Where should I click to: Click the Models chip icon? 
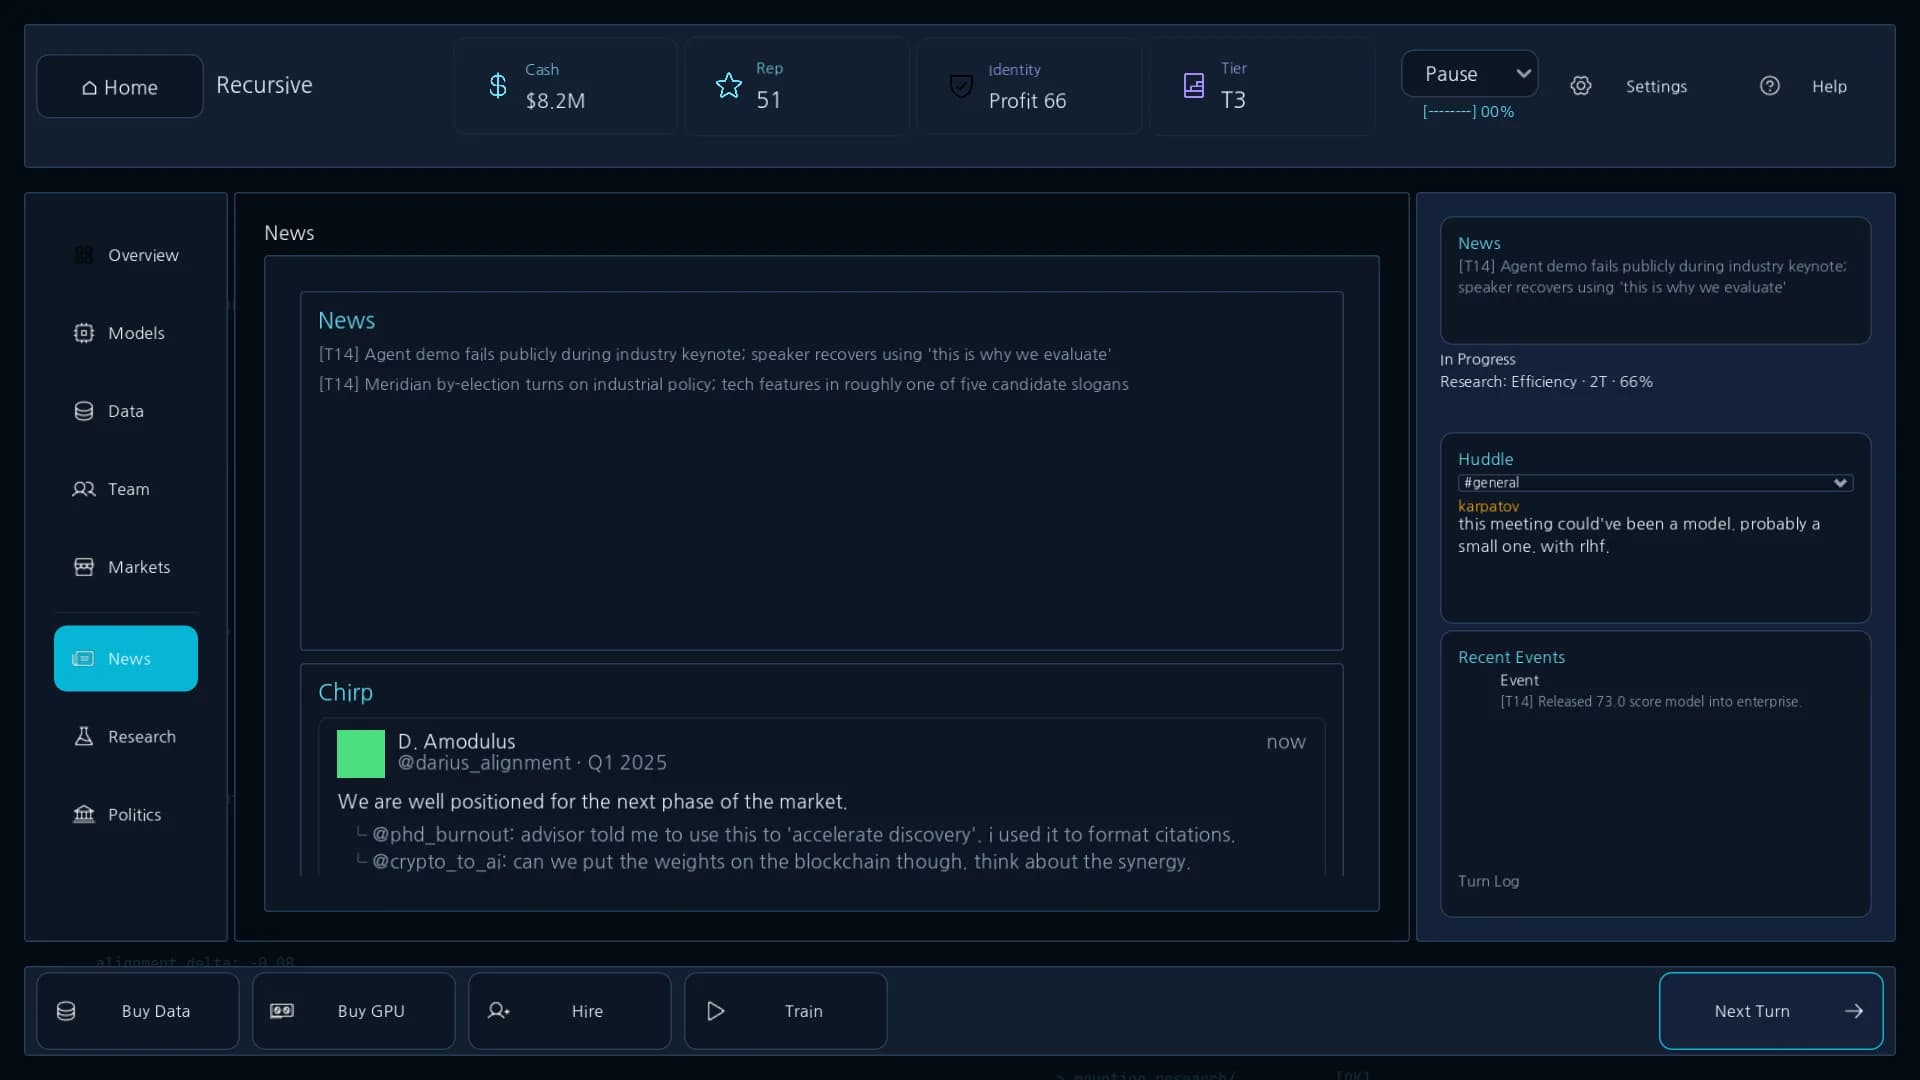tap(84, 333)
